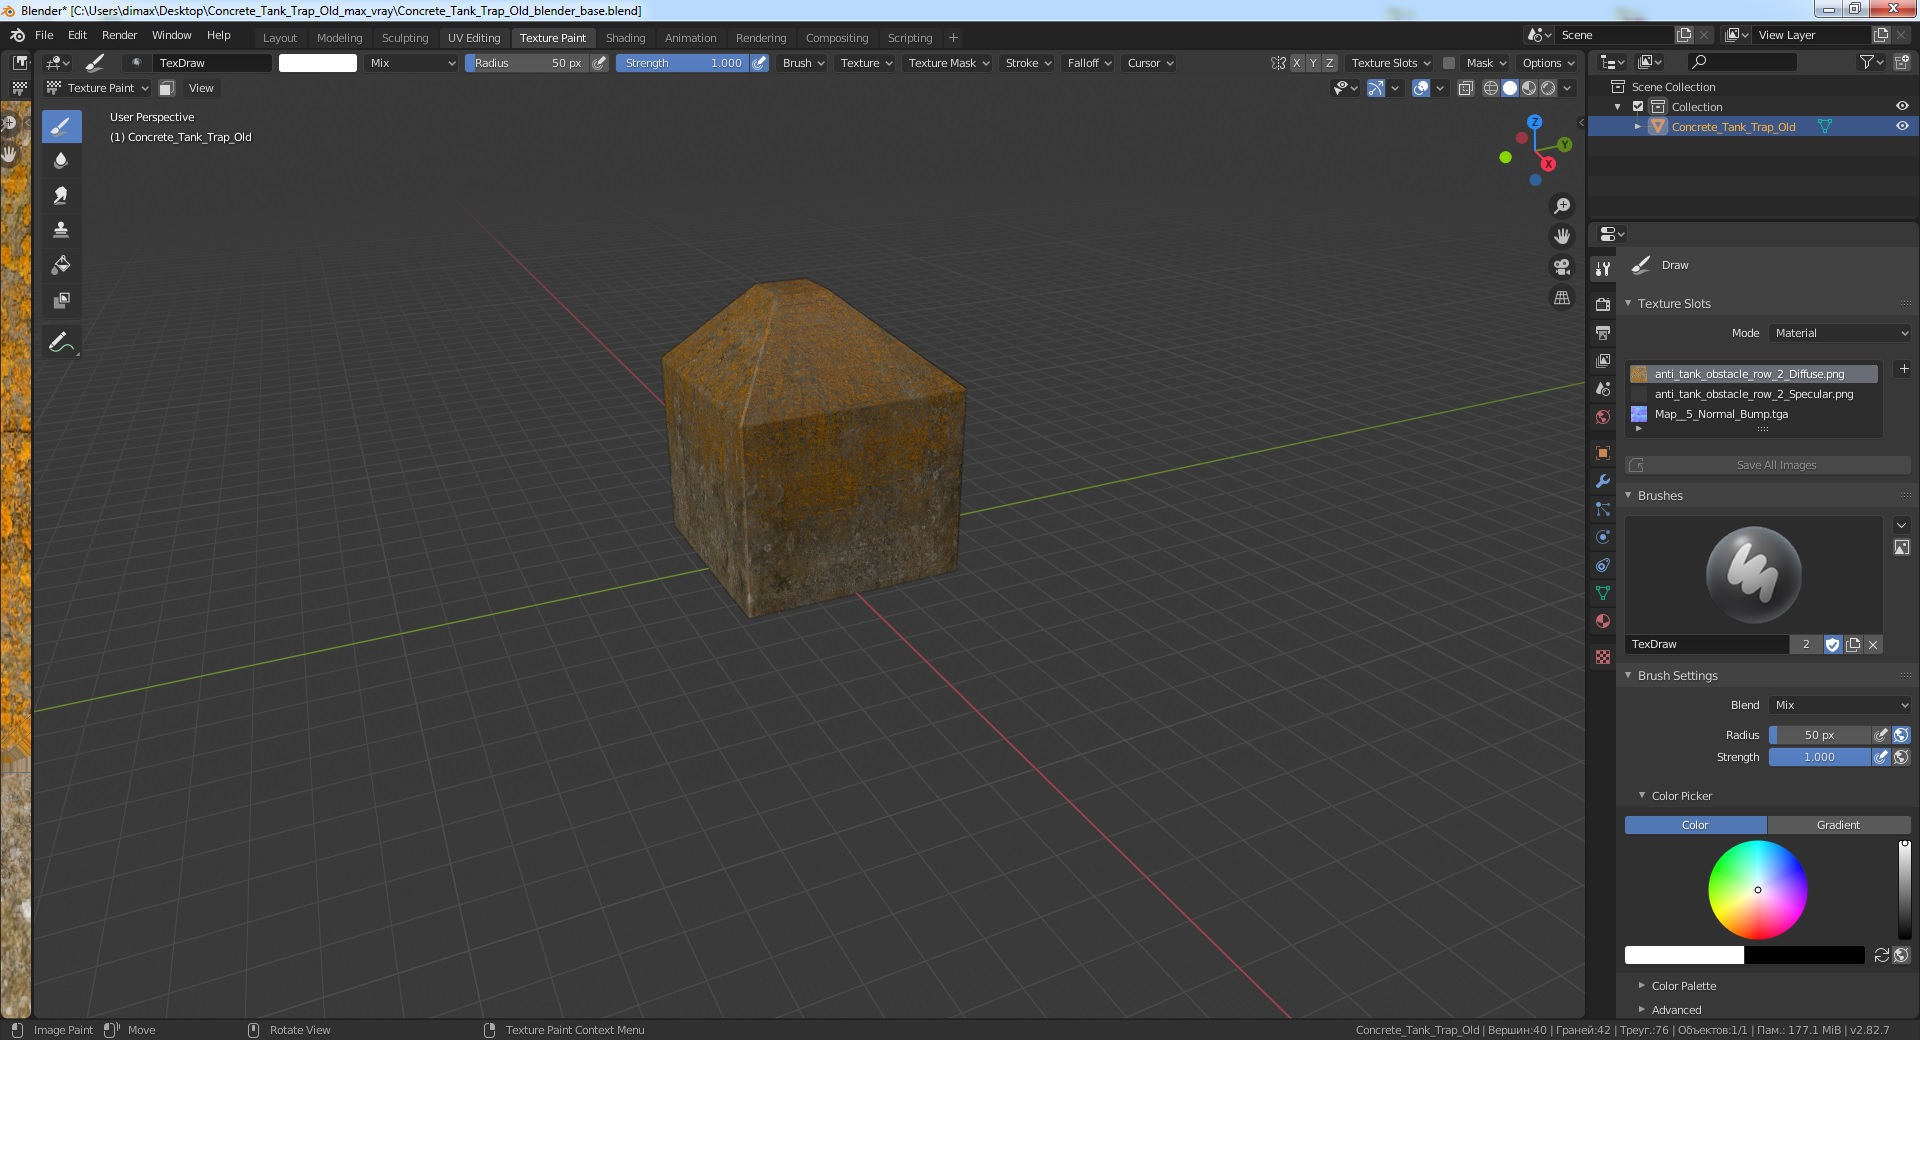Pick a hue on the color wheel
Screen dimensions: 1920x1158
click(1757, 890)
